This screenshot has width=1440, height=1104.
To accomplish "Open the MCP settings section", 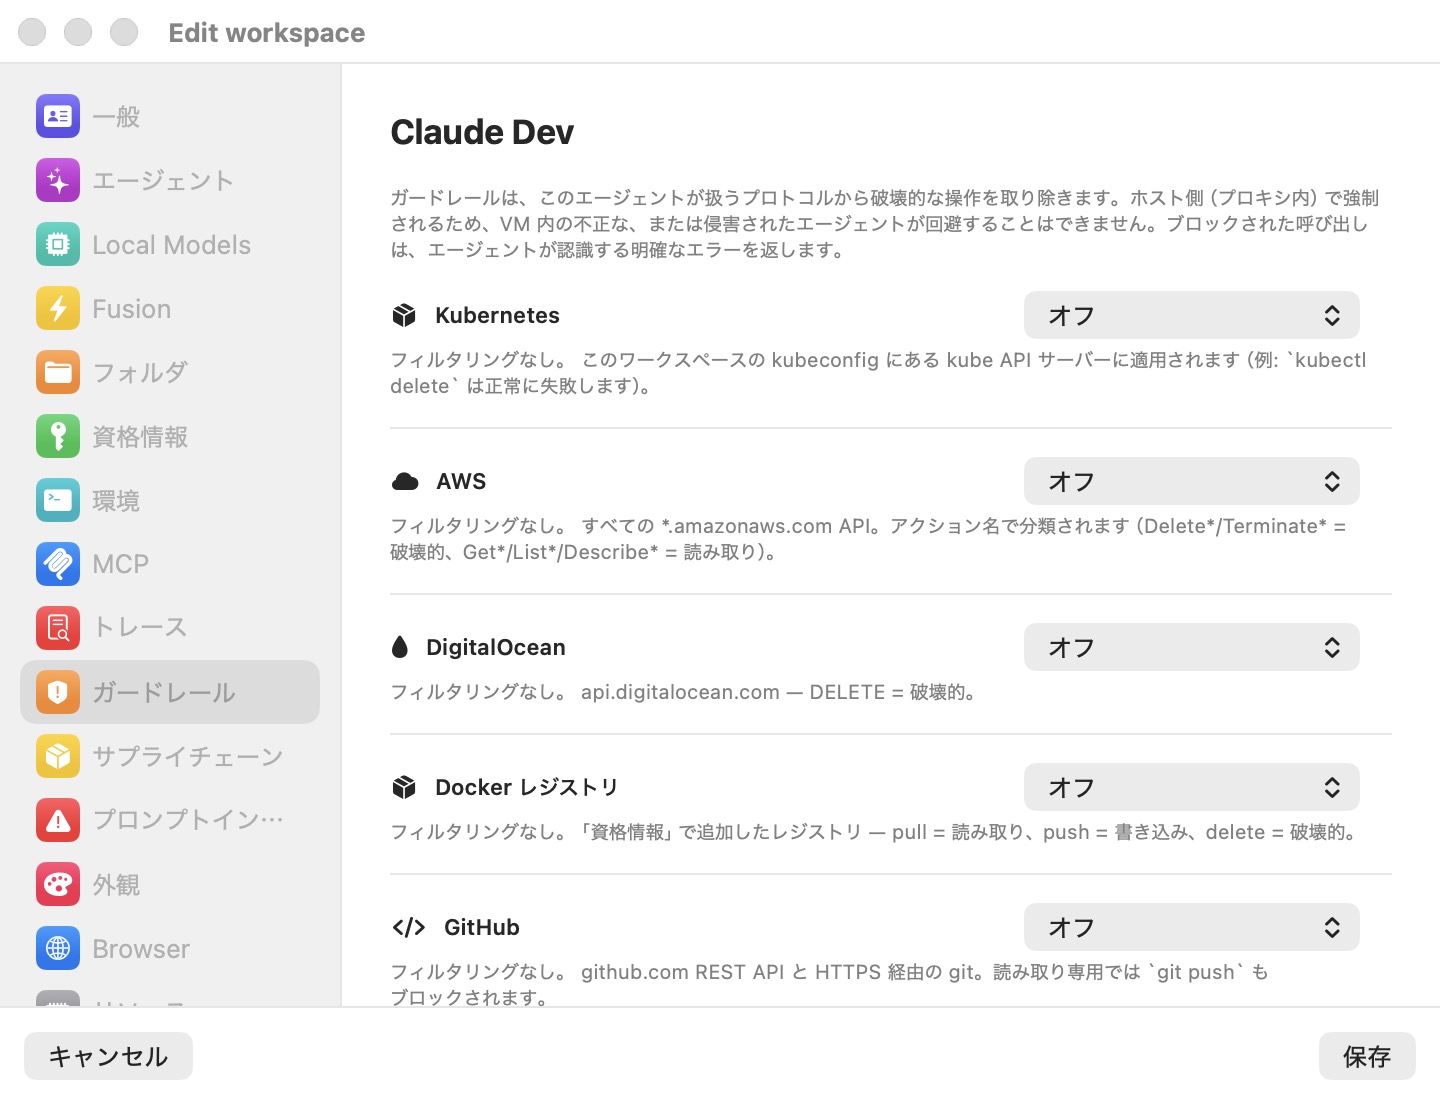I will click(170, 564).
